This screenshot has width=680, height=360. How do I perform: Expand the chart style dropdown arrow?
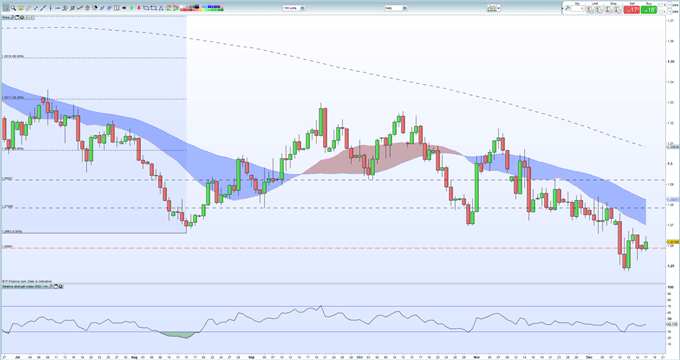499,8
